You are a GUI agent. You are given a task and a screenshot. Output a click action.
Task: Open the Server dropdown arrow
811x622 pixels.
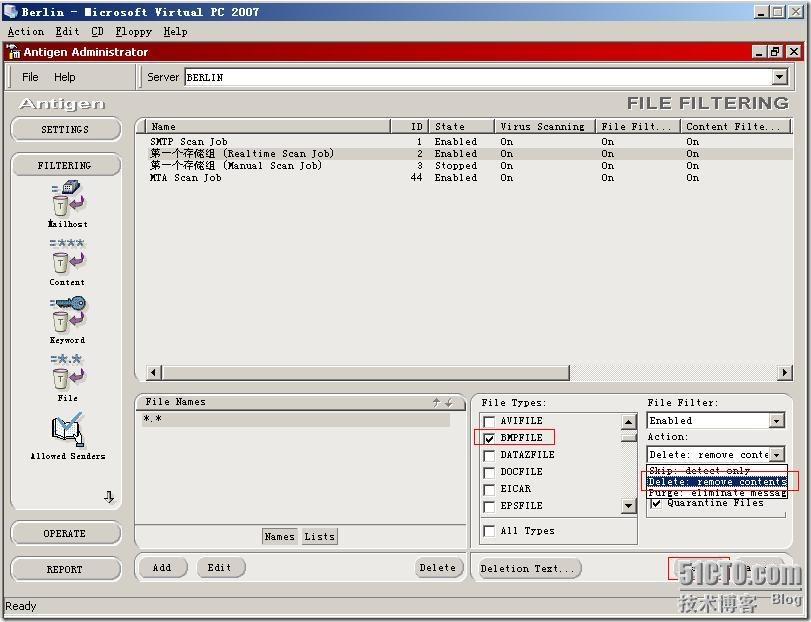point(779,78)
